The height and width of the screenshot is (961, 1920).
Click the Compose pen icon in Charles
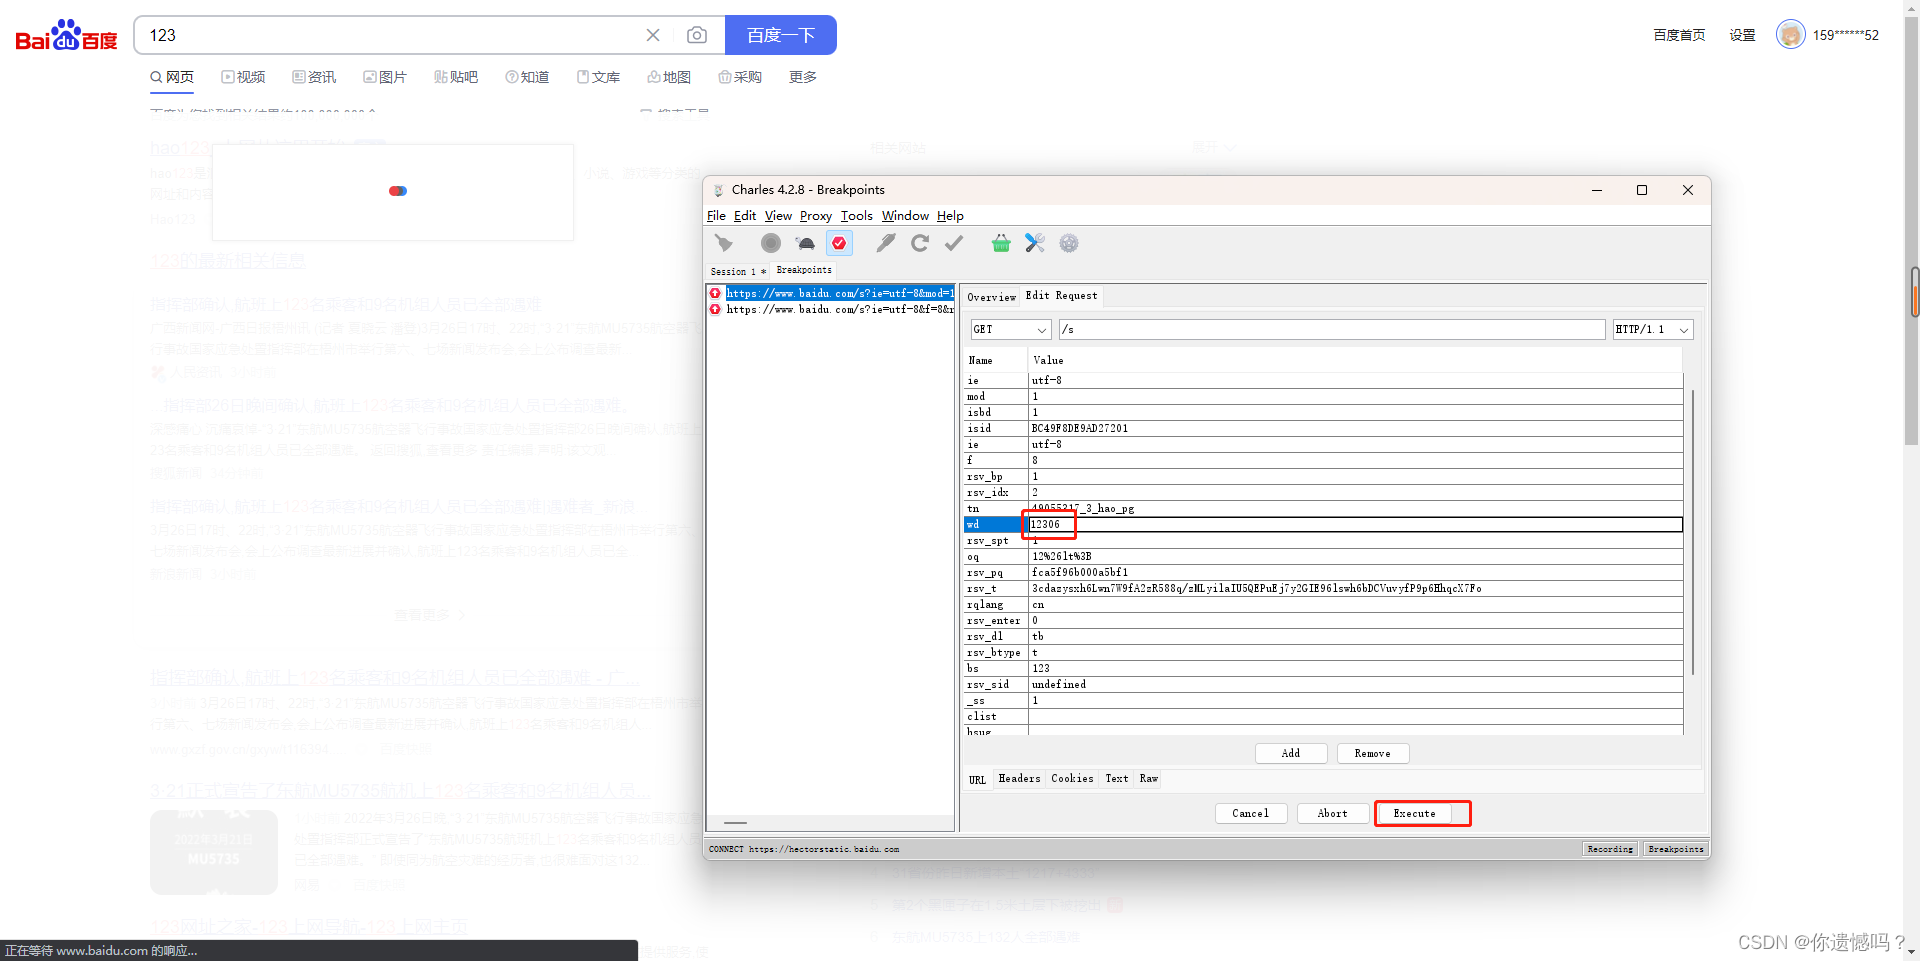click(x=886, y=243)
